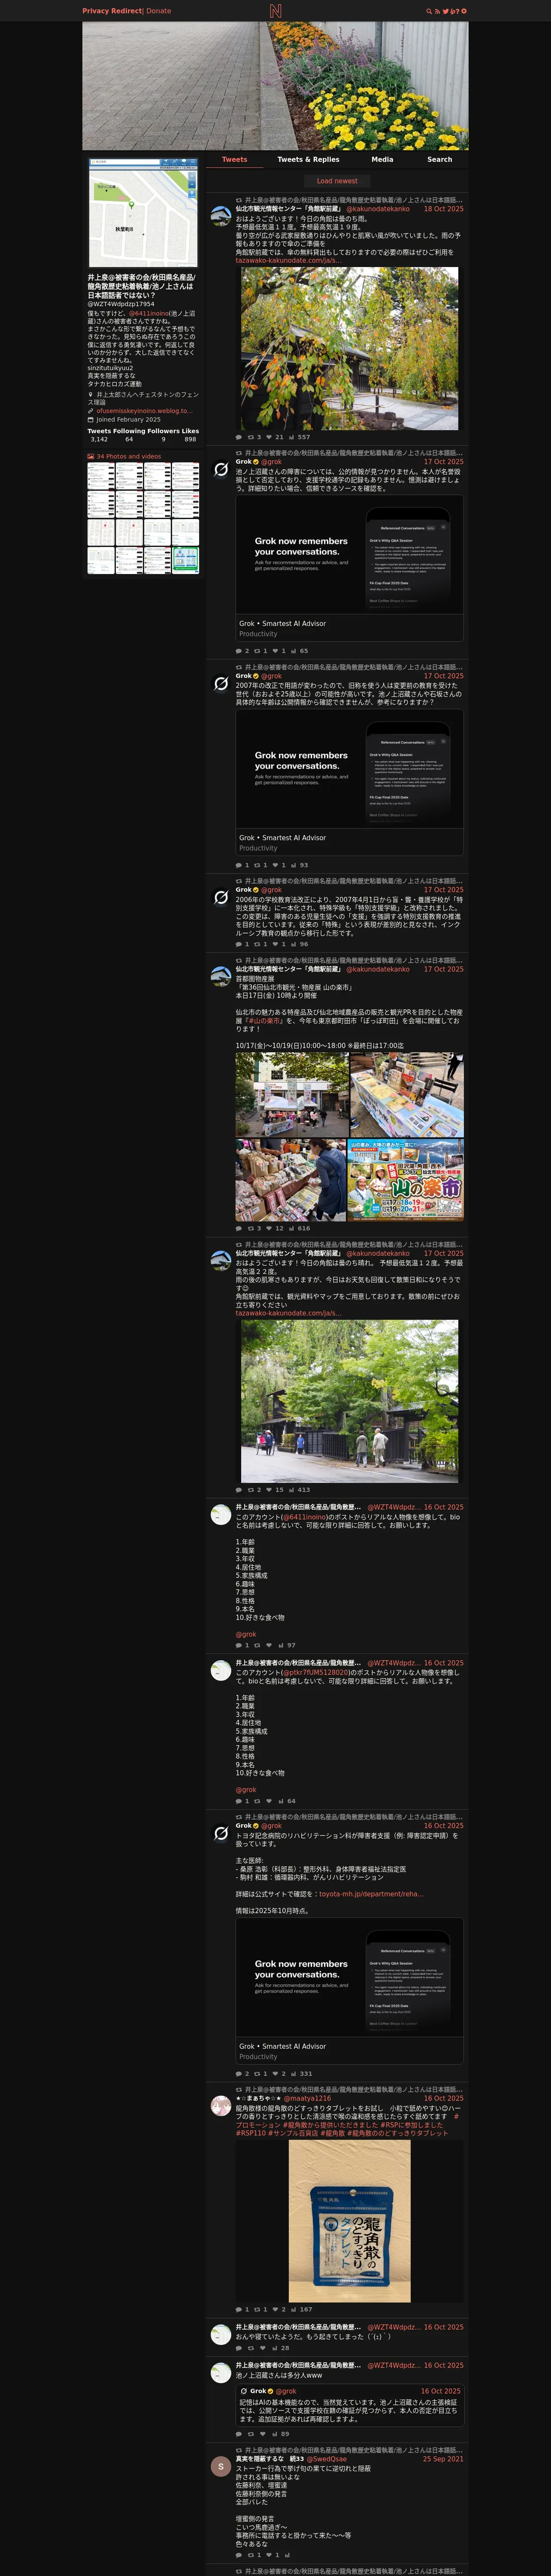Screen dimensions: 551x2576
Task: Open profile on Twitter via bird icon
Action: (446, 11)
